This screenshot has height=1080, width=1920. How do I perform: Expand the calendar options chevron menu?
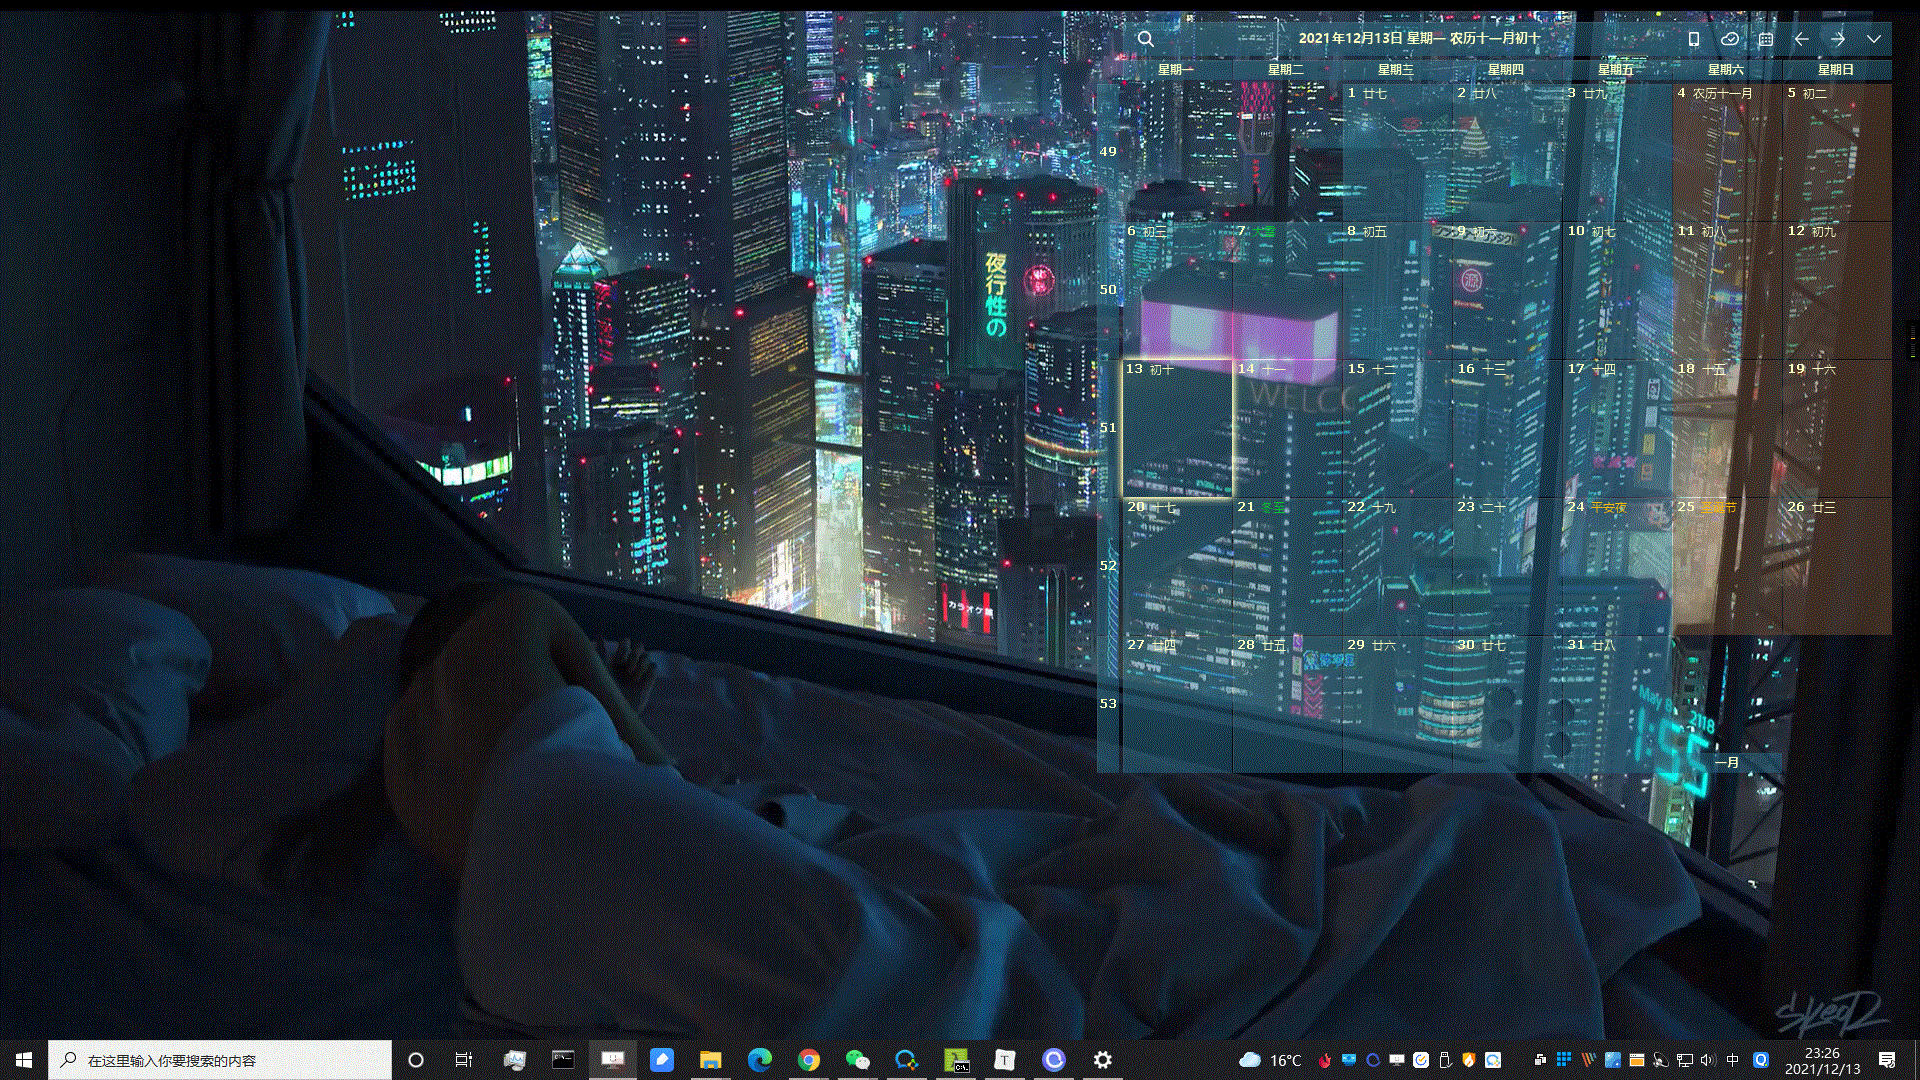[x=1874, y=39]
